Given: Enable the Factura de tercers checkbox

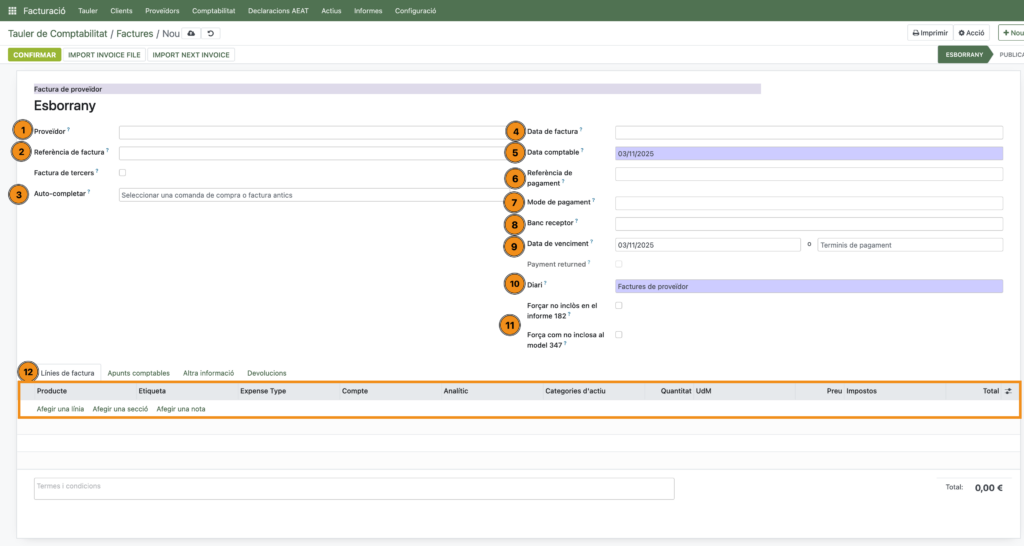Looking at the screenshot, I should coord(123,173).
